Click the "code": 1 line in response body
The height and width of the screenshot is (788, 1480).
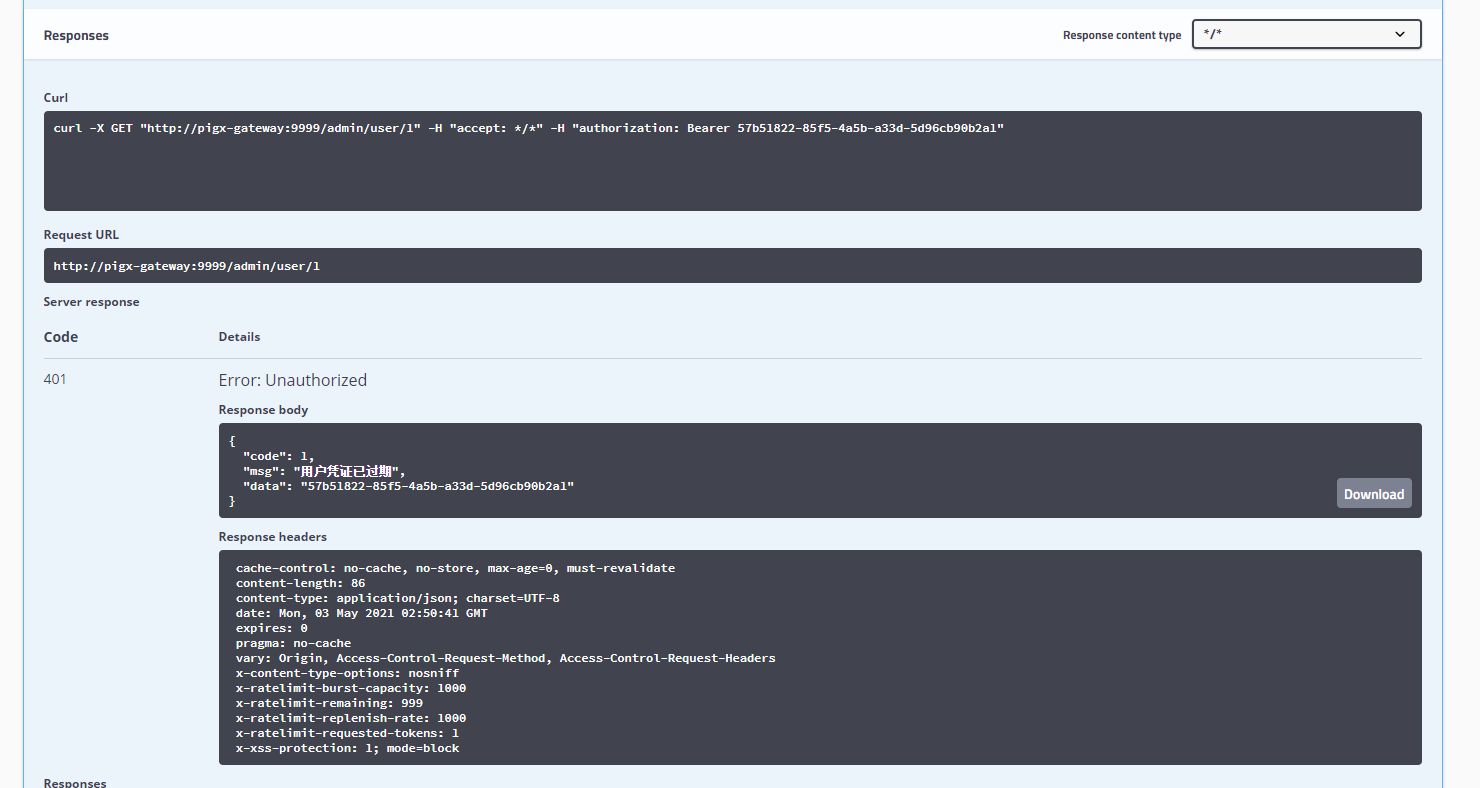pyautogui.click(x=278, y=456)
